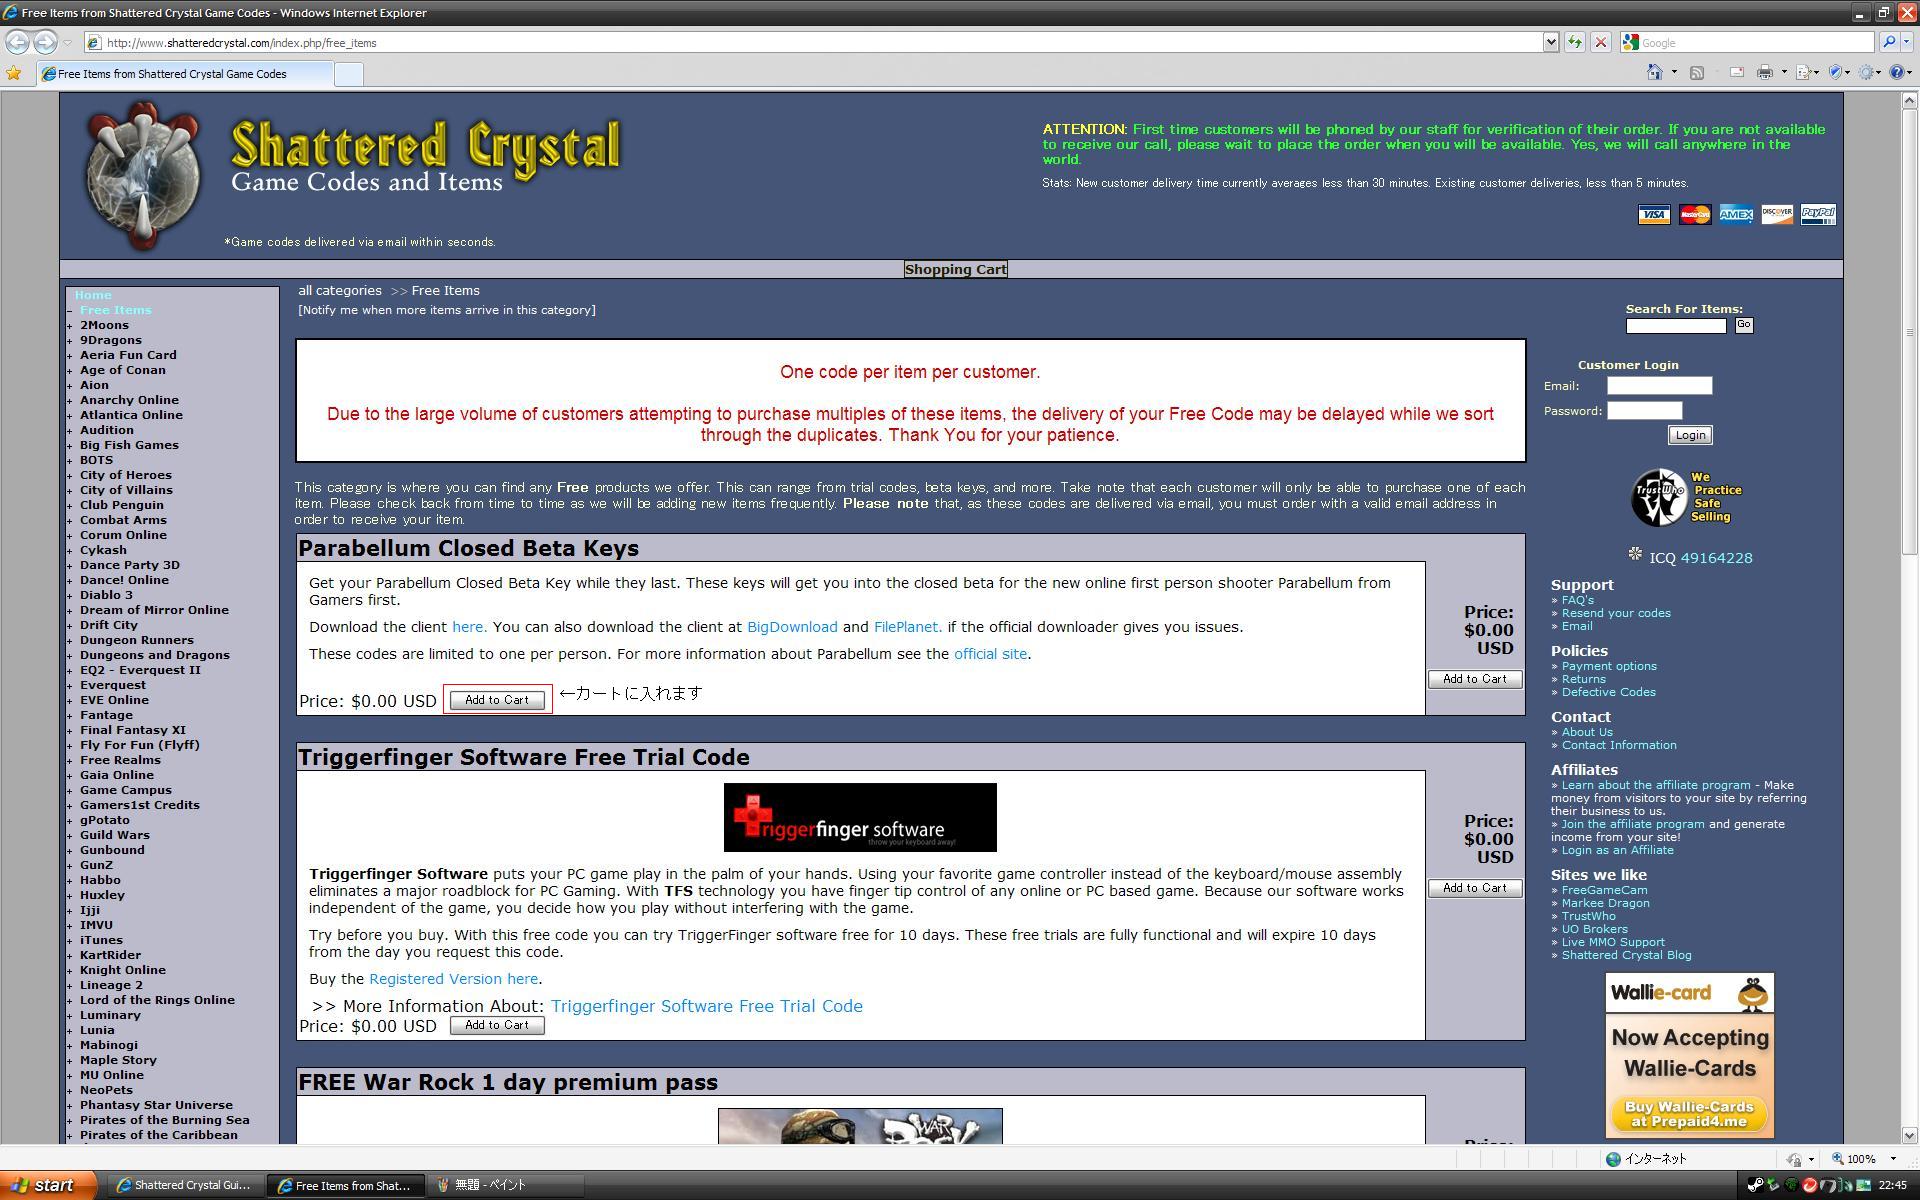This screenshot has width=1920, height=1200.
Task: Click the Visa card icon
Action: click(1654, 215)
